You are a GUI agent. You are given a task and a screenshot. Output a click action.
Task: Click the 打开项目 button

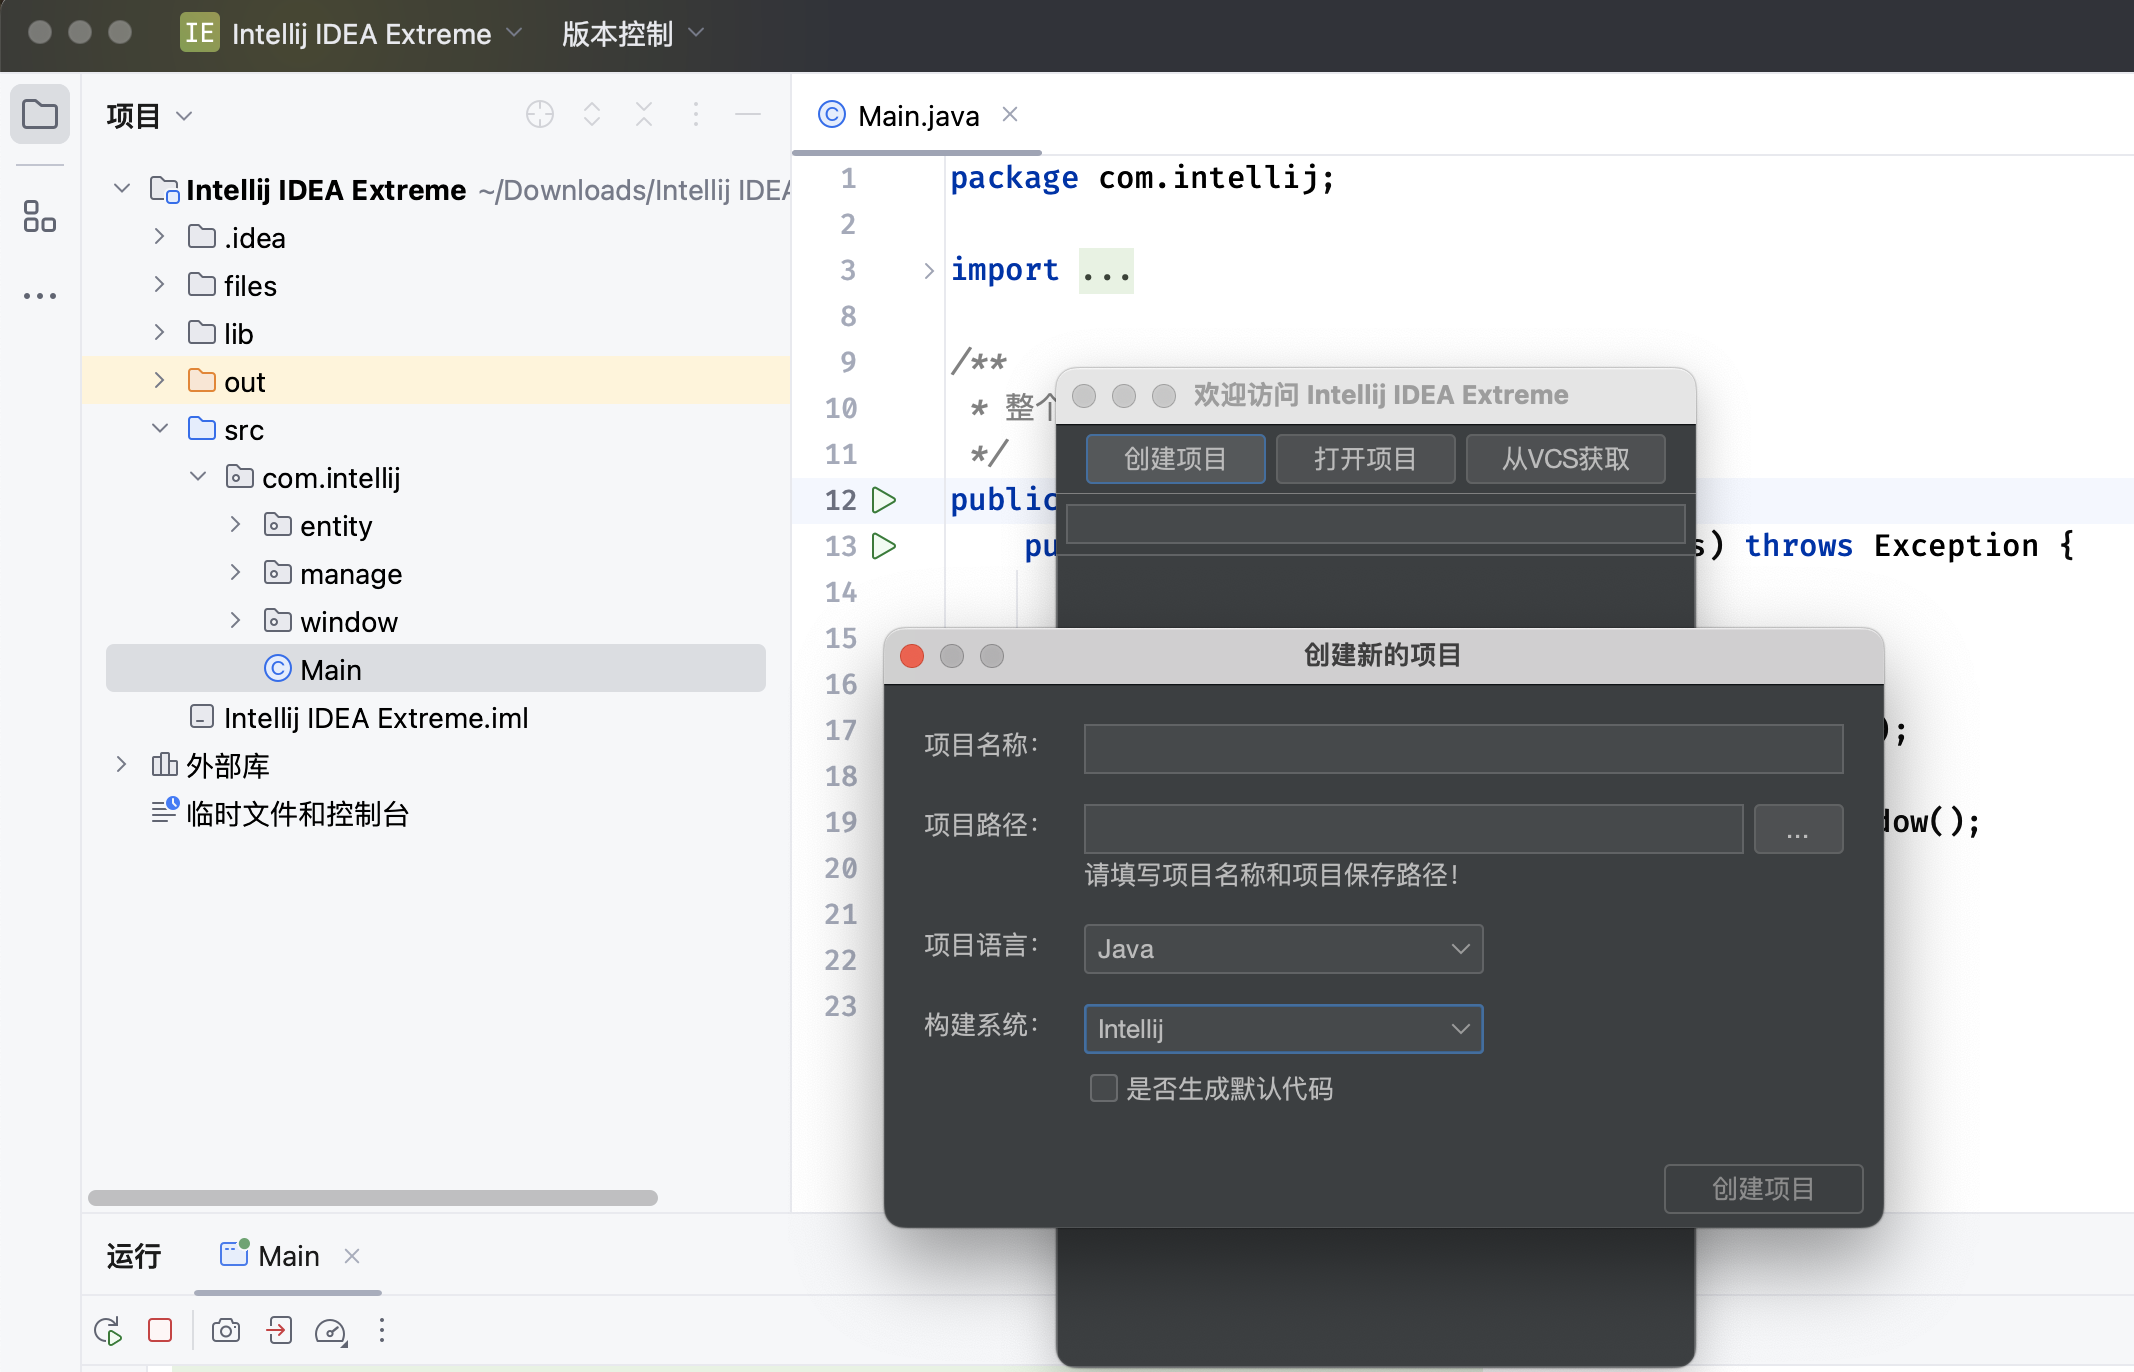tap(1366, 458)
